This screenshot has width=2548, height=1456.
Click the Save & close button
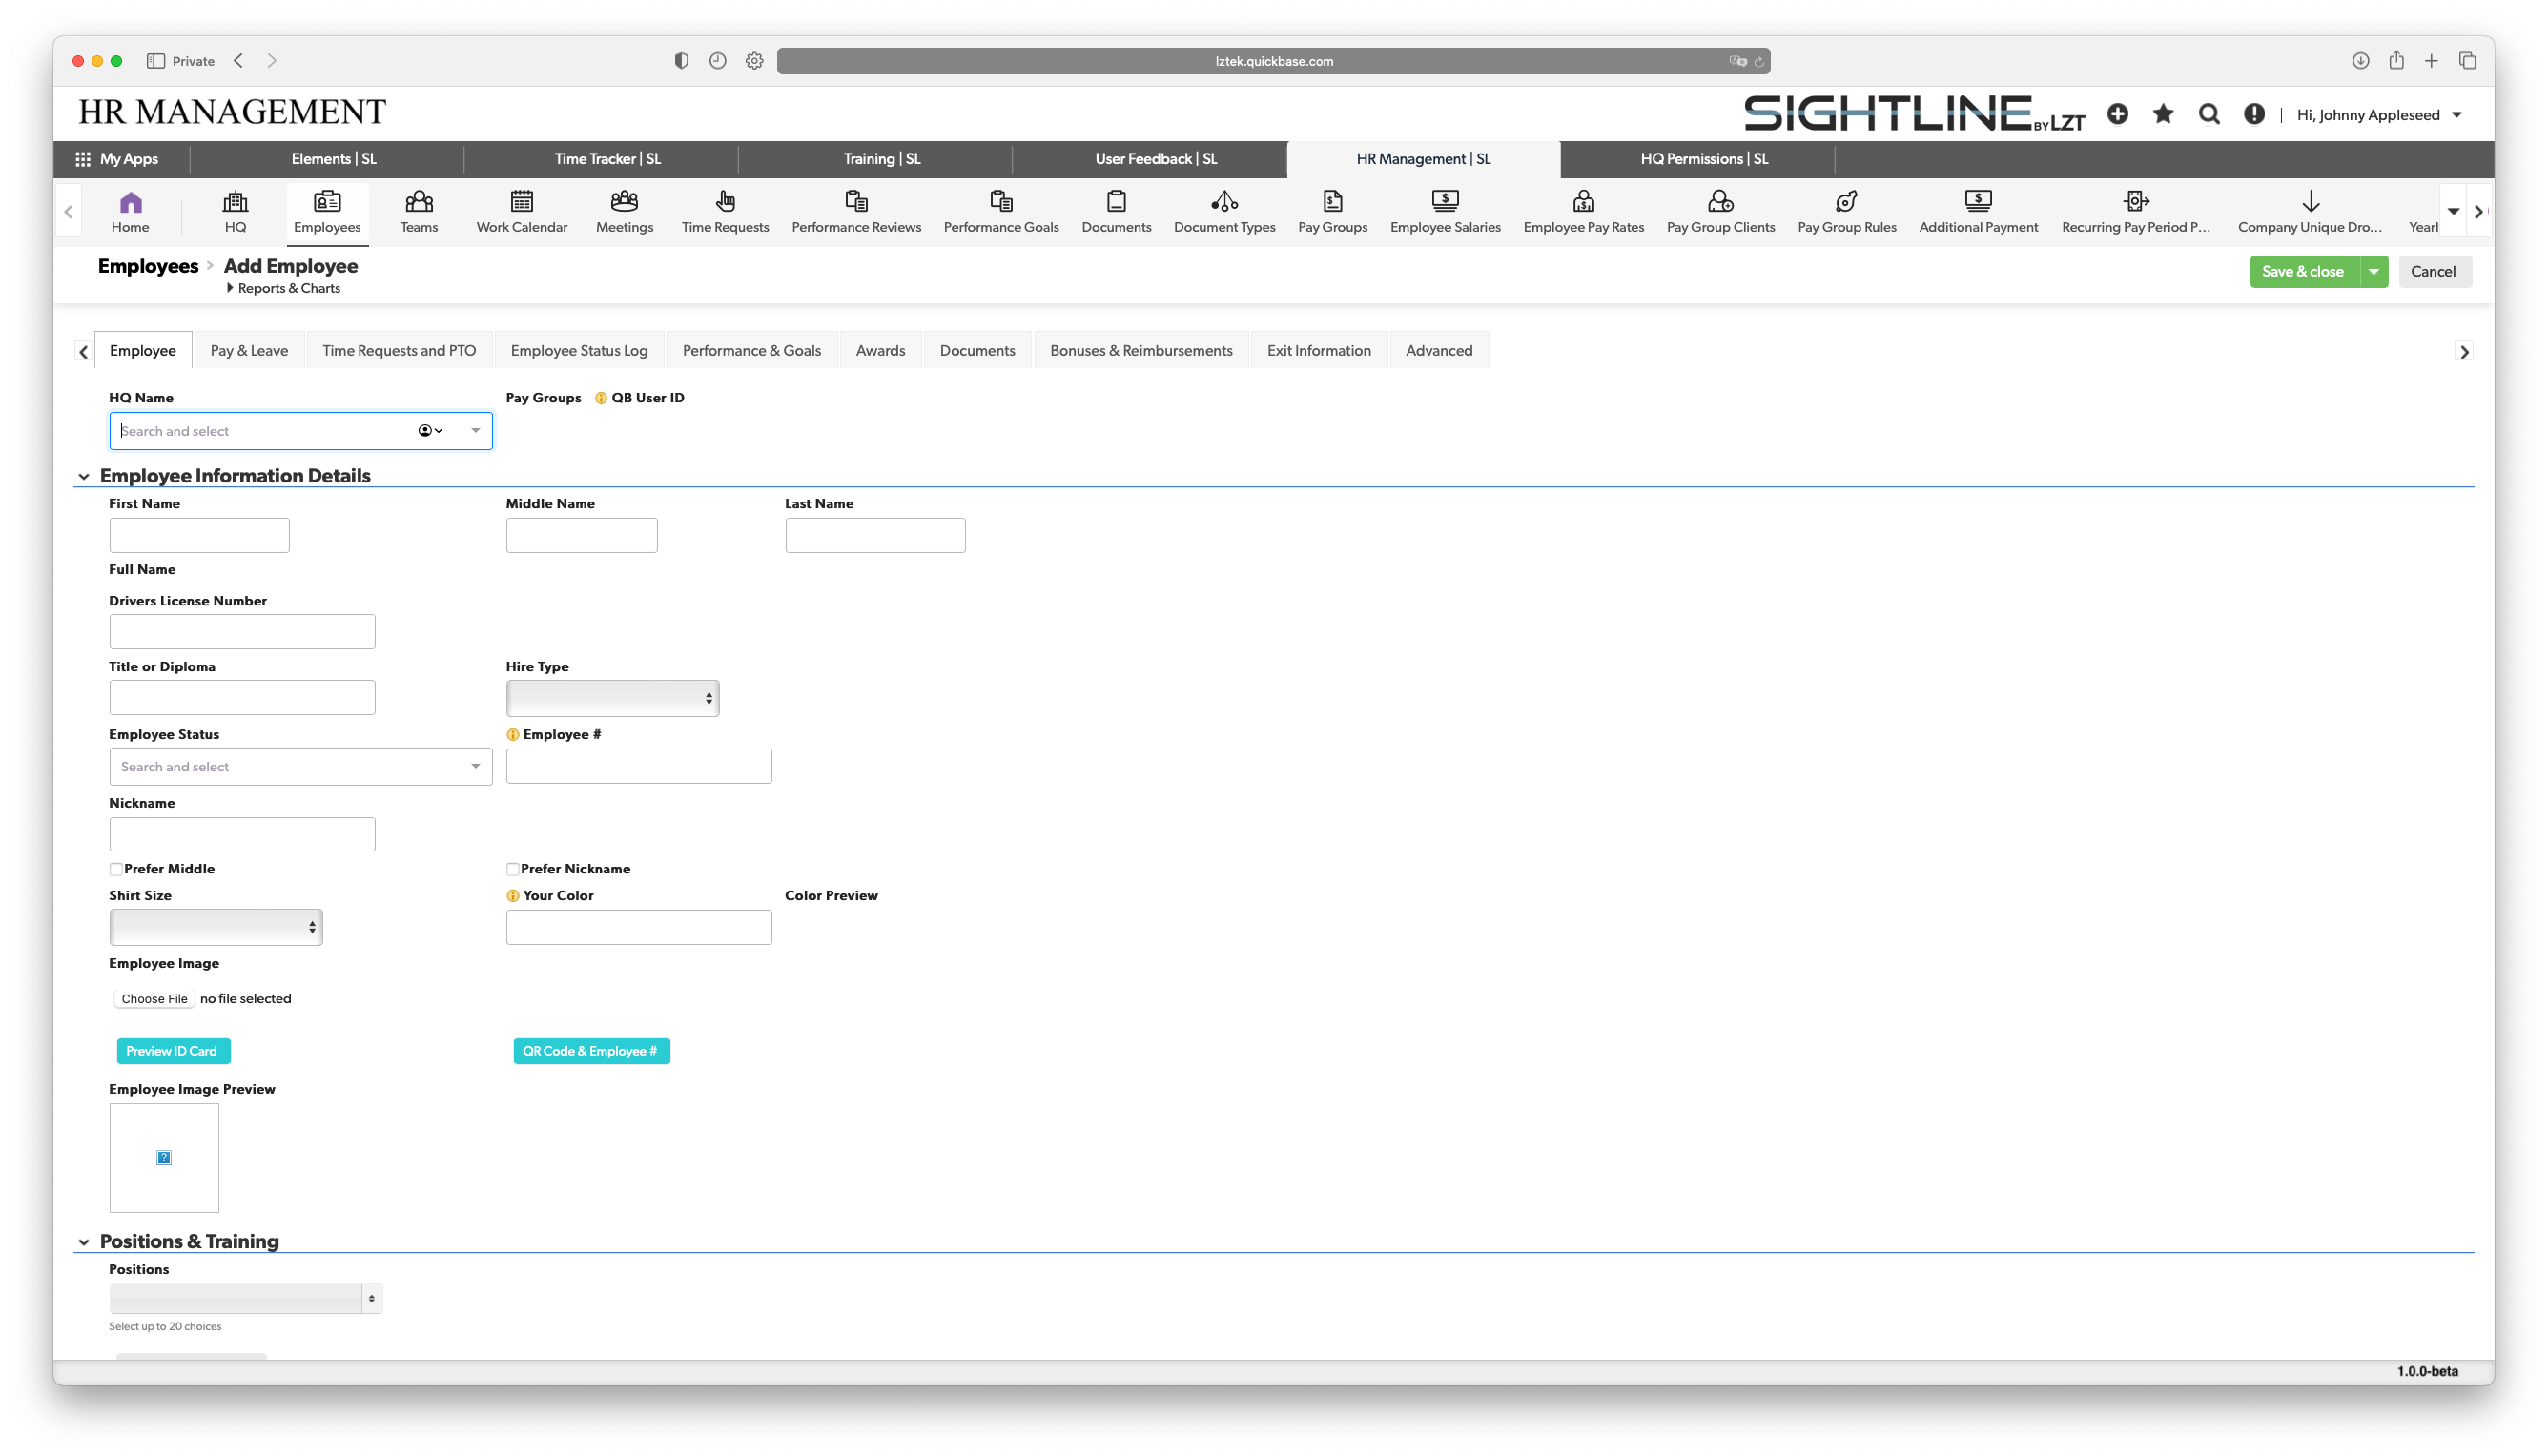click(2302, 271)
